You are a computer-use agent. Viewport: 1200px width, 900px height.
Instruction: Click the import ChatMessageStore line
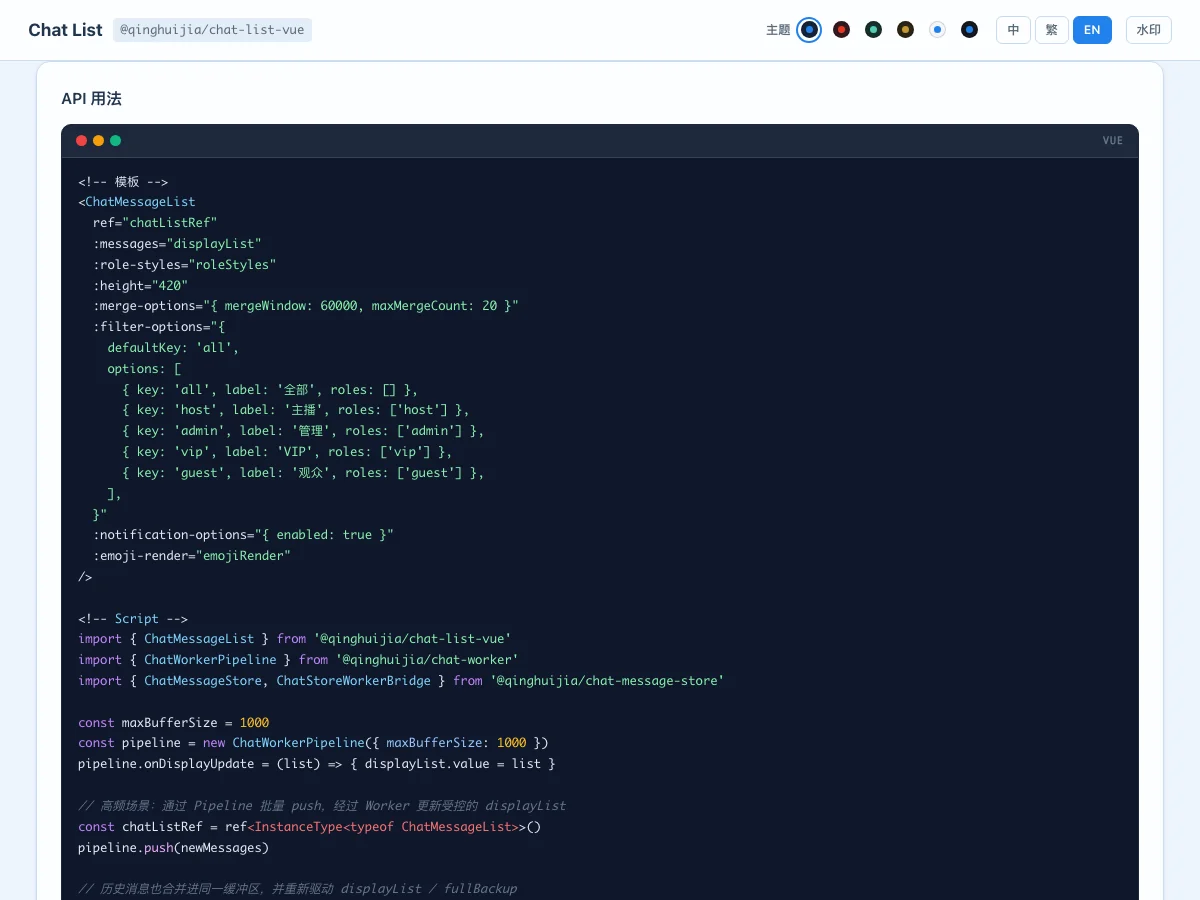point(401,680)
